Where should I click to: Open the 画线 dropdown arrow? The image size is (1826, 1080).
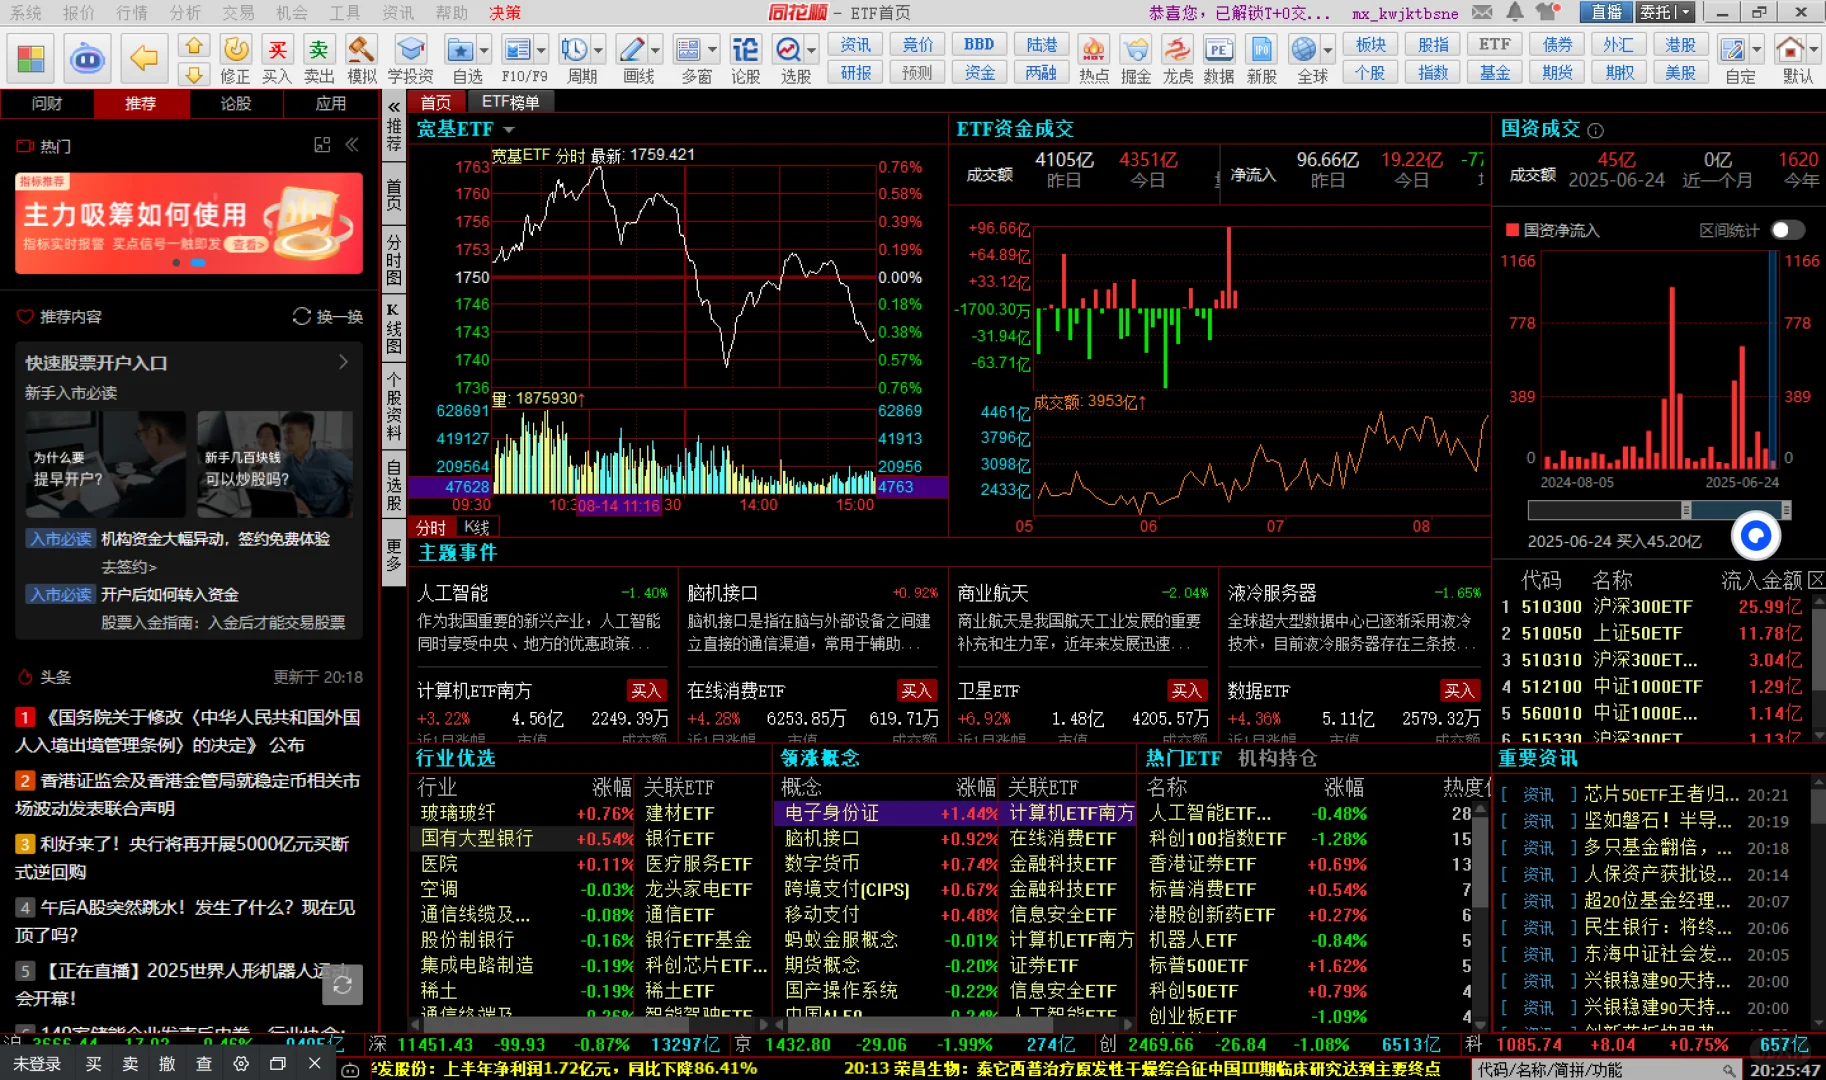click(x=655, y=49)
